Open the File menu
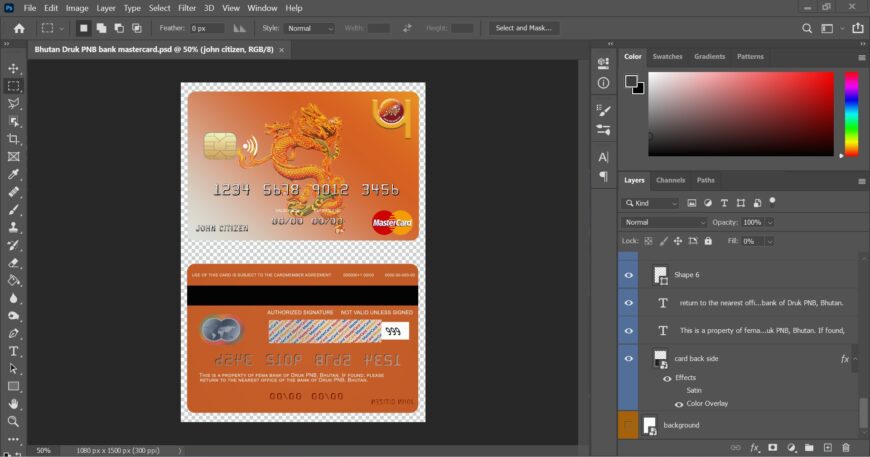The height and width of the screenshot is (457, 870). (30, 8)
